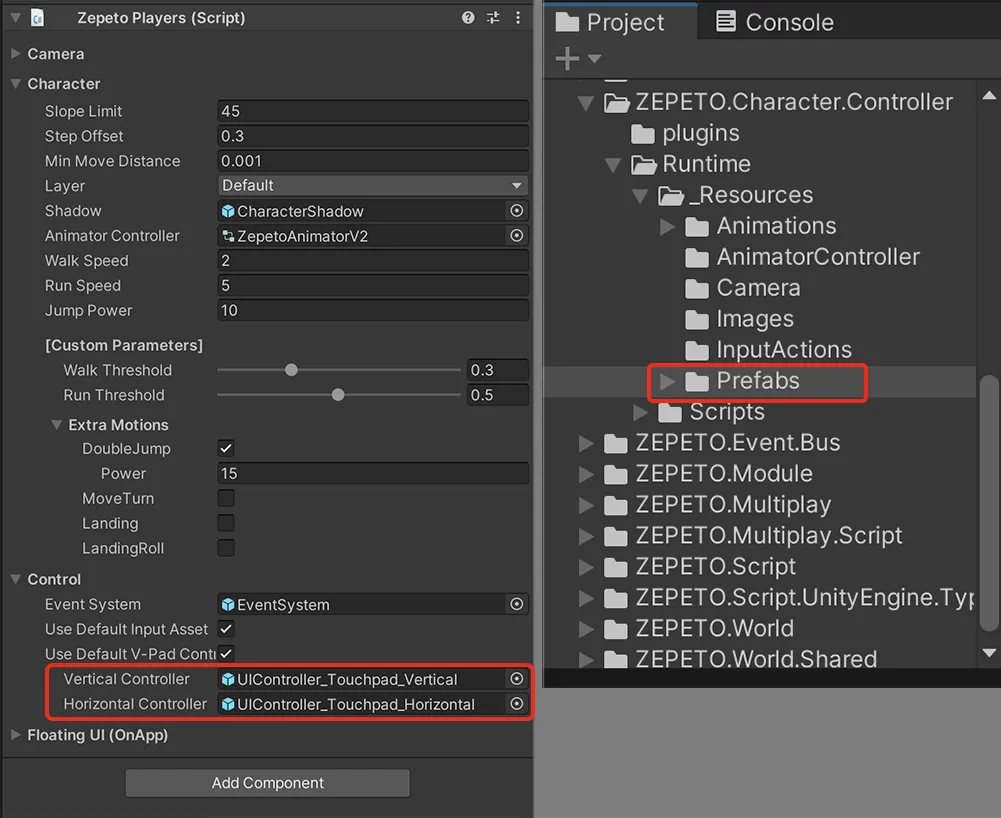Expand the Floating UI (OnApp) section
This screenshot has width=1001, height=818.
(x=16, y=735)
